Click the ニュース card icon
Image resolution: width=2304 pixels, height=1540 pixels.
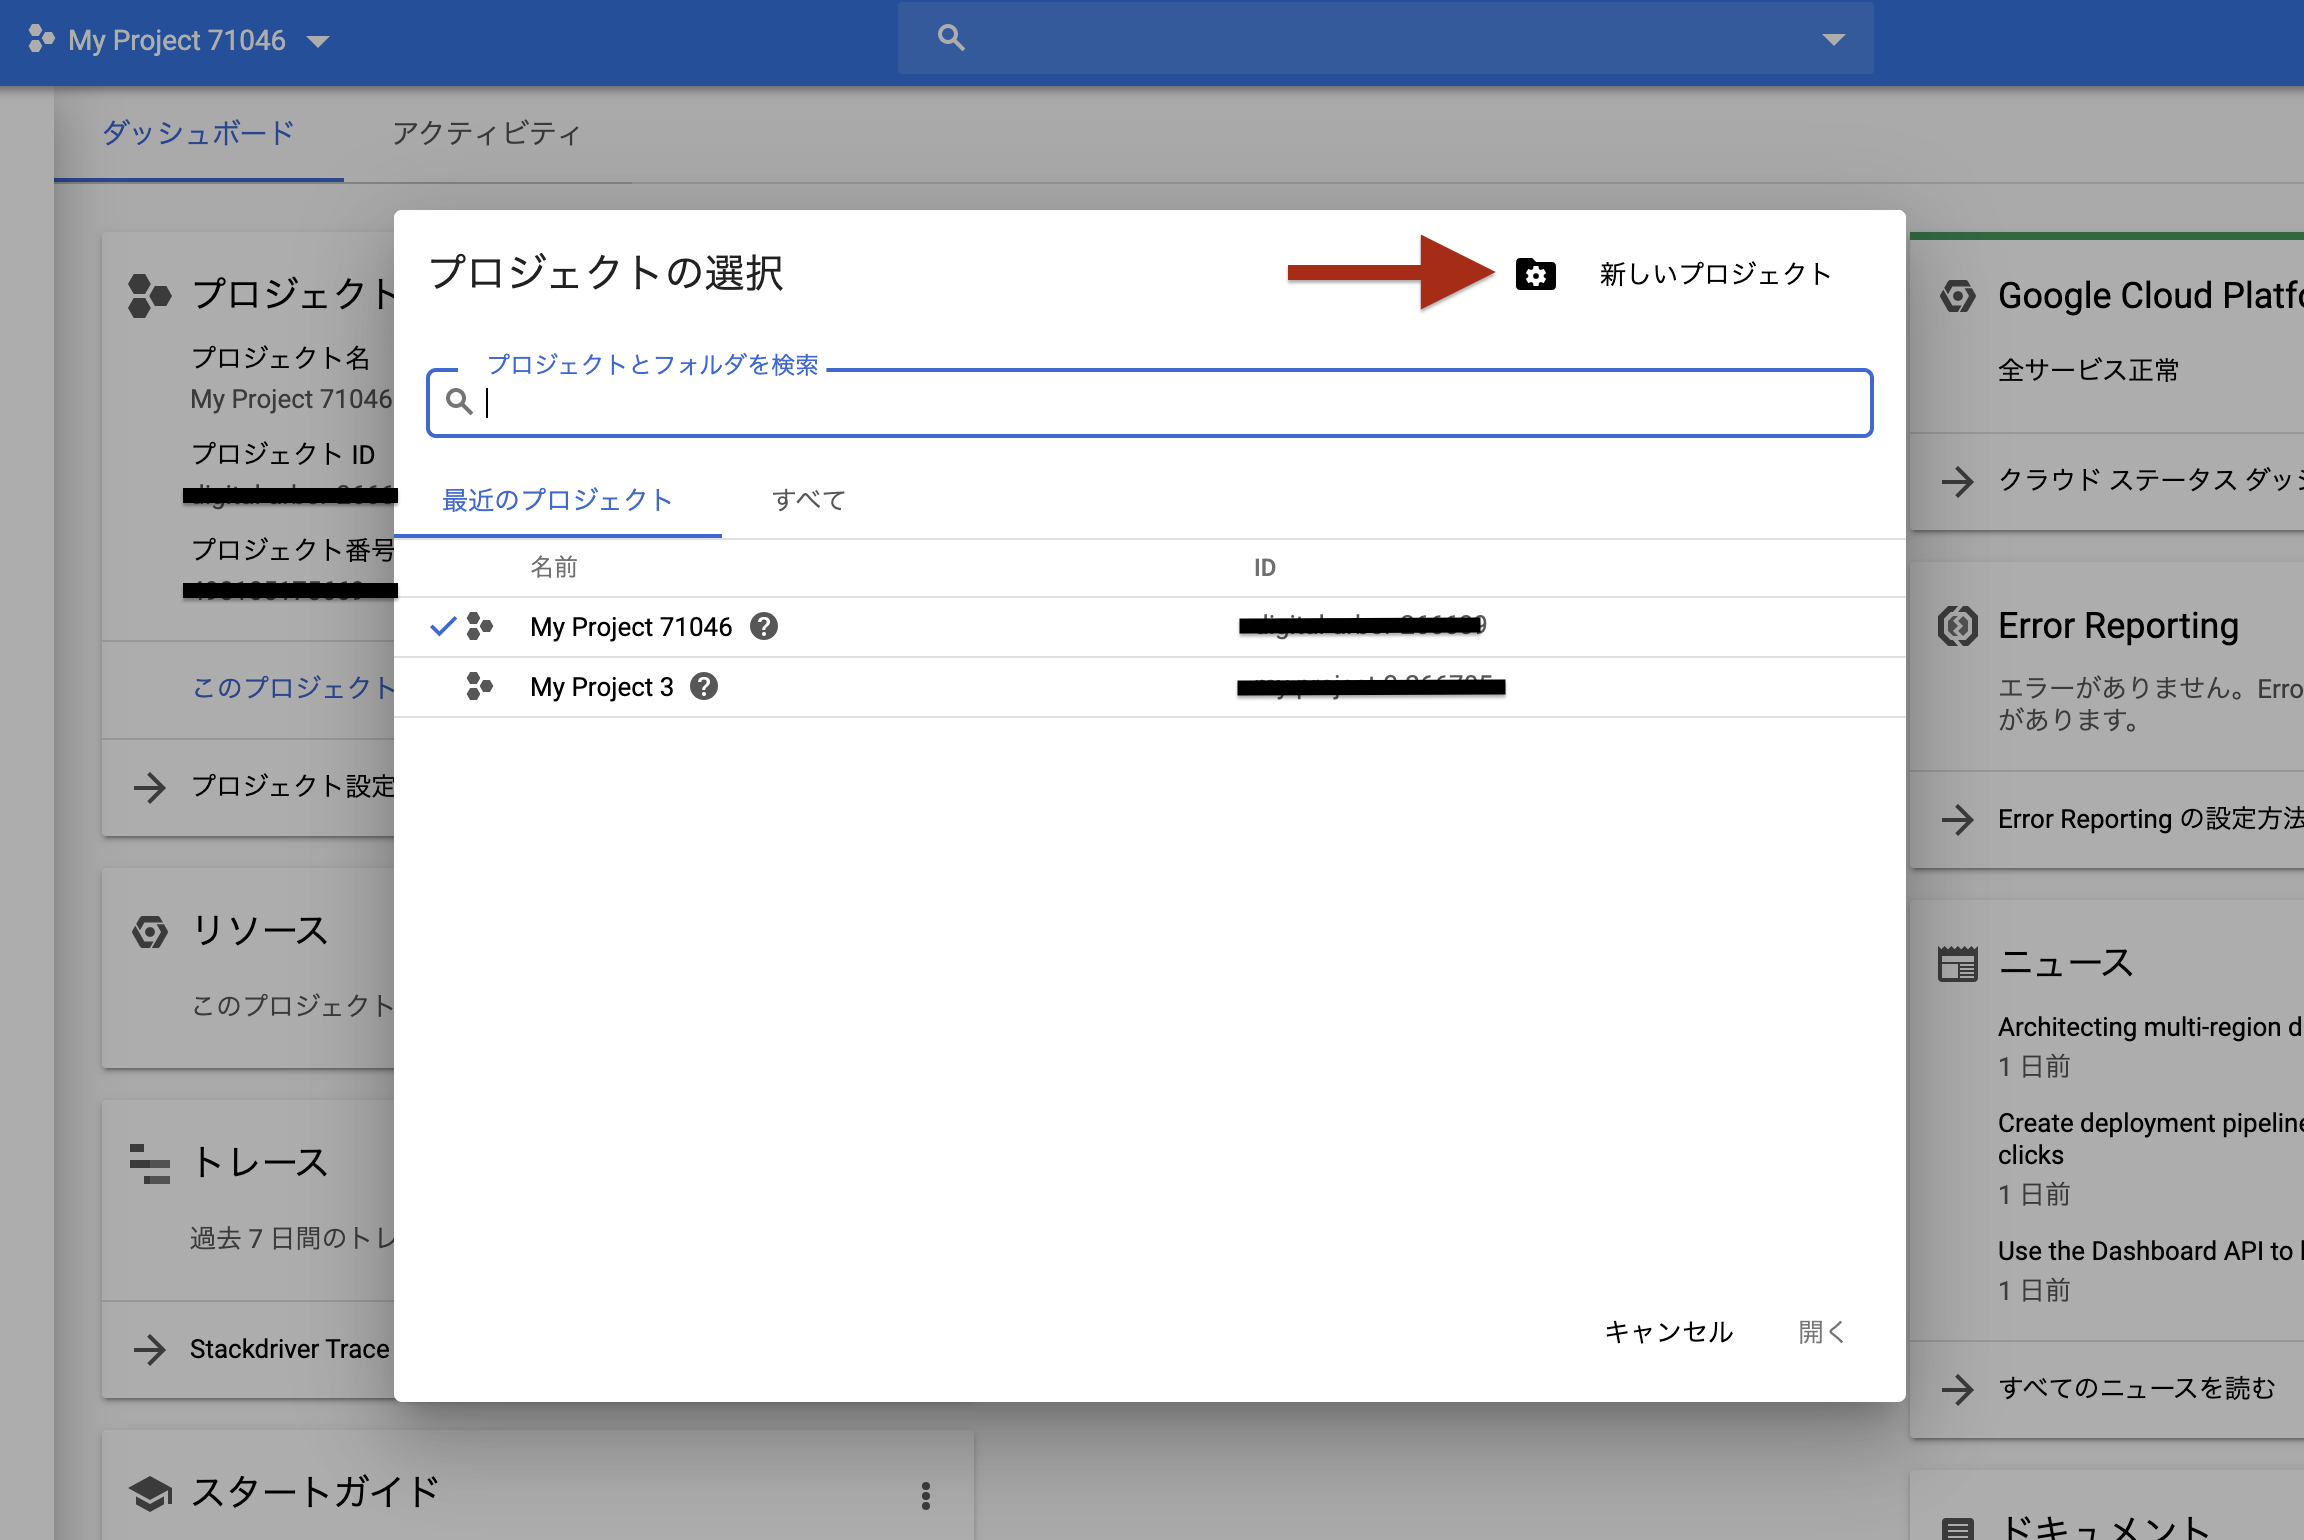(1958, 964)
